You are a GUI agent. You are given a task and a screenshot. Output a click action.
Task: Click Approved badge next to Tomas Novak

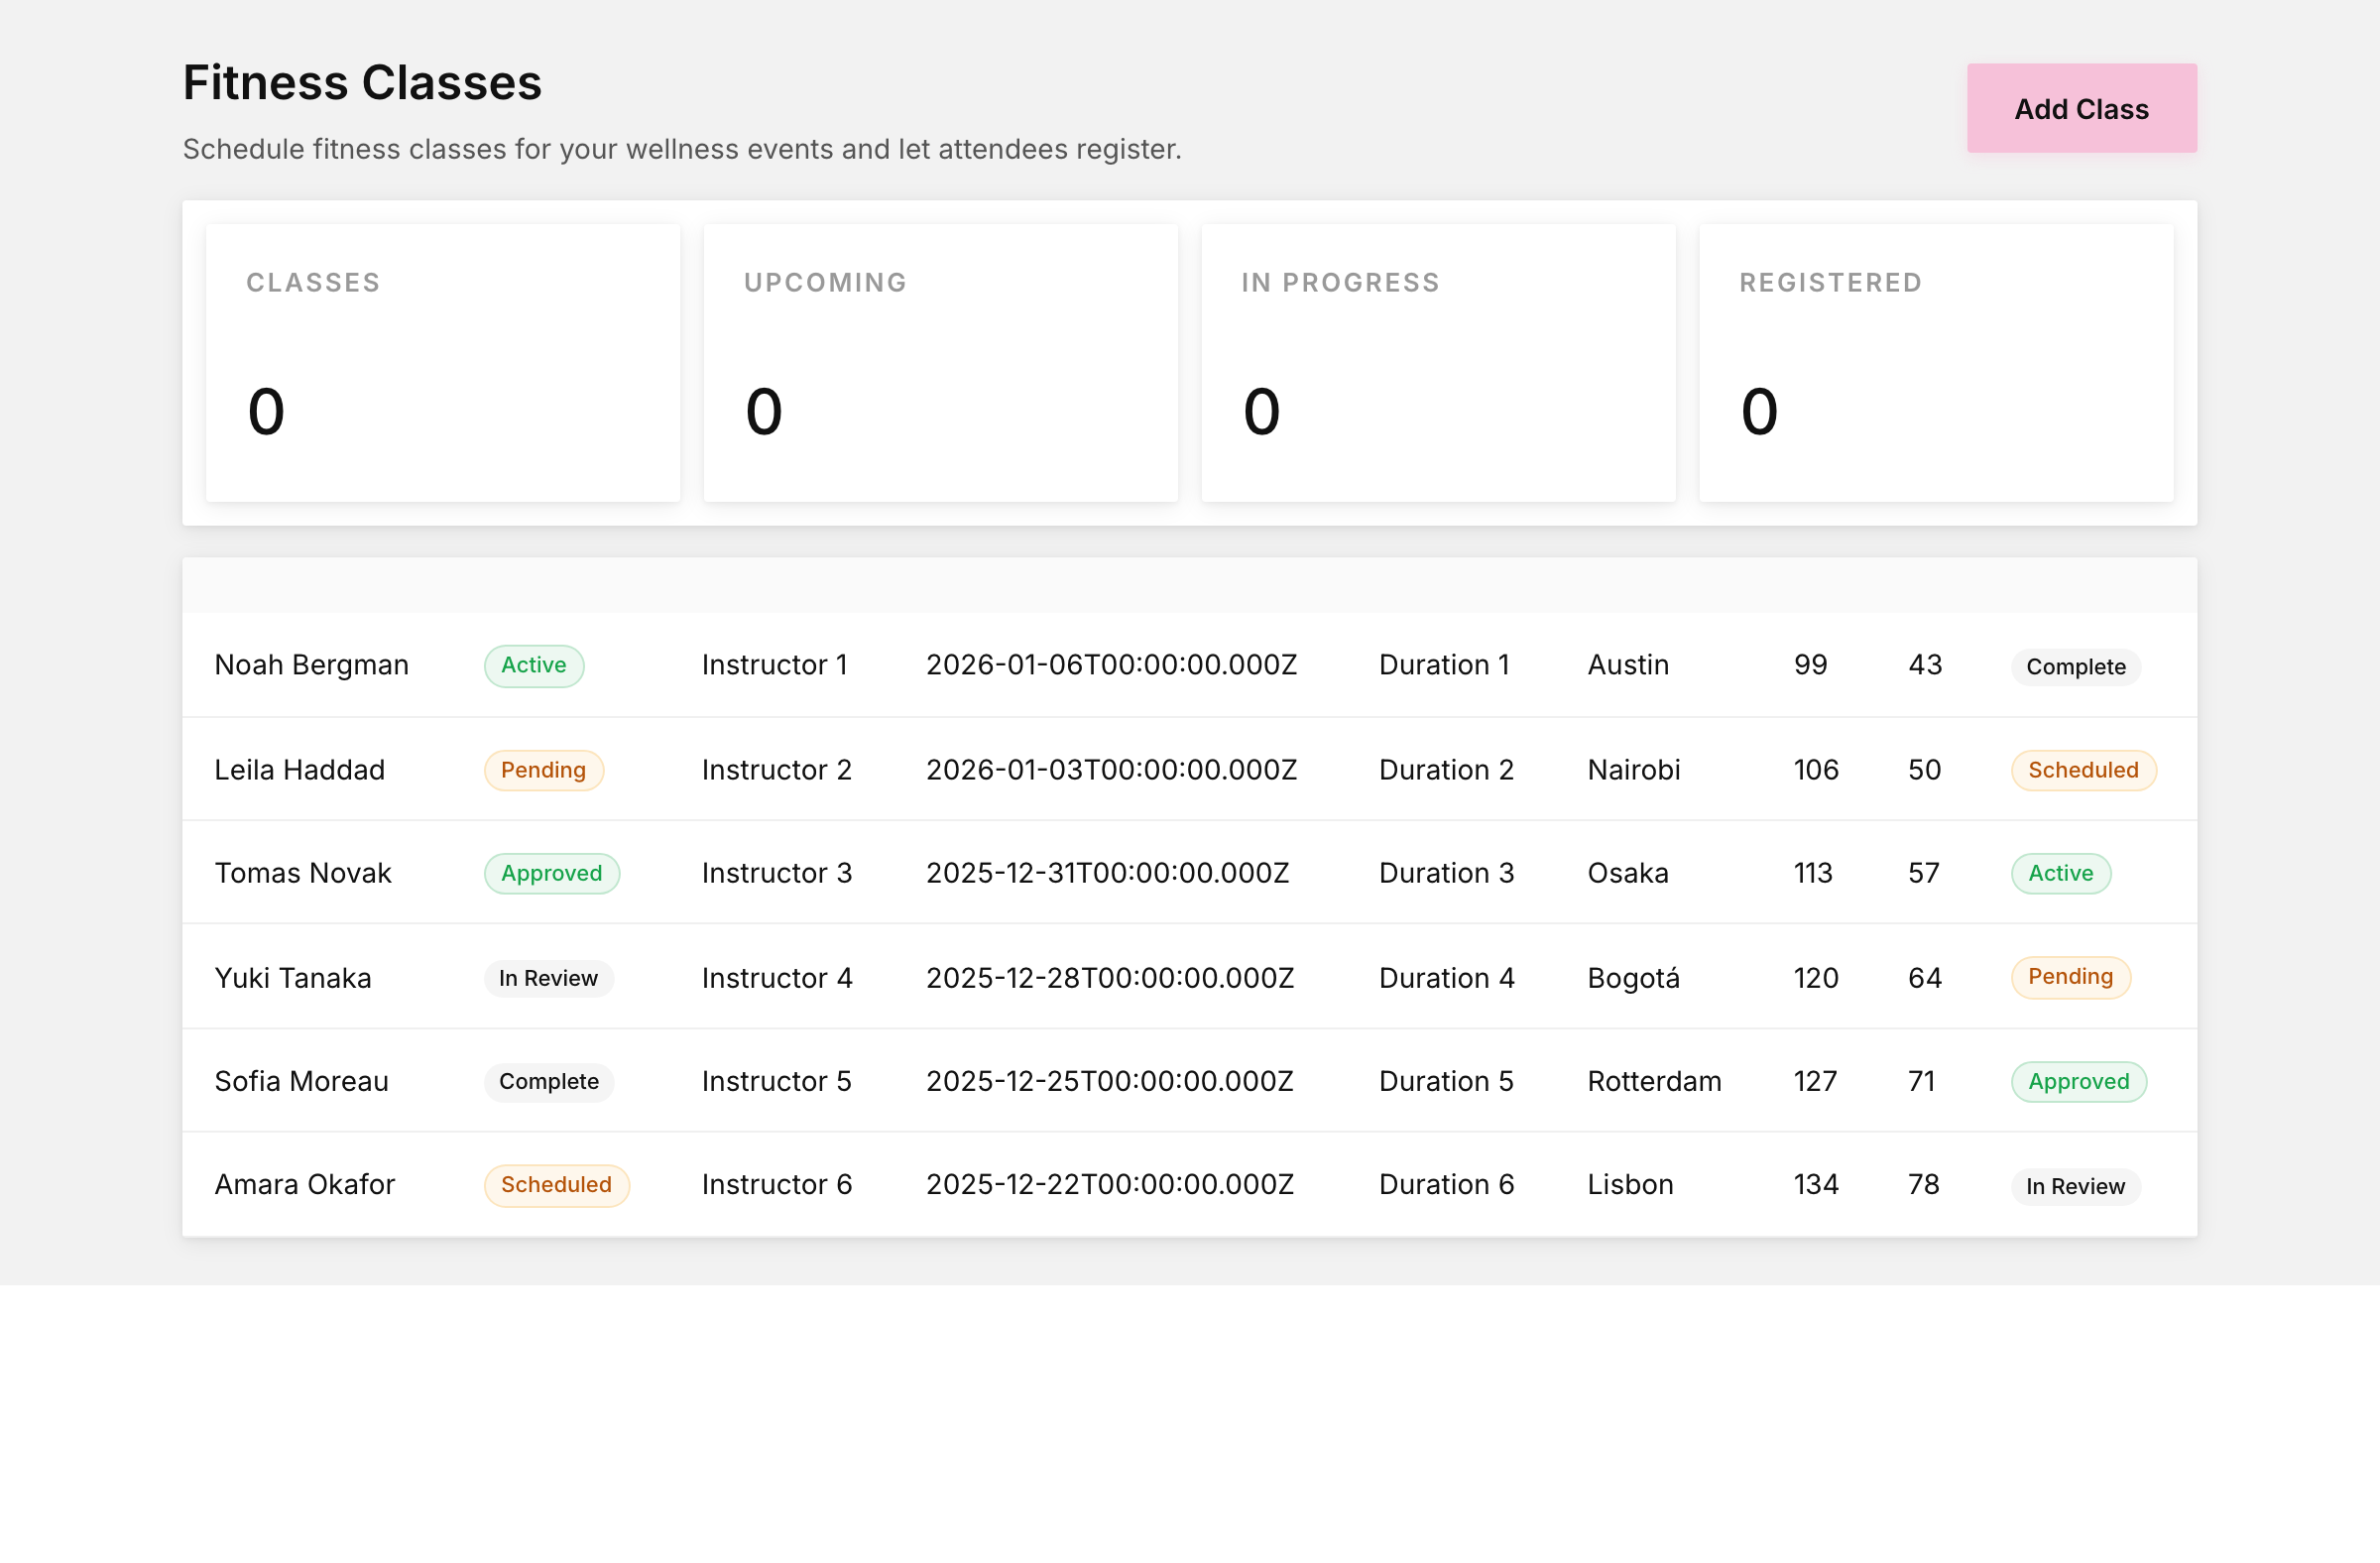tap(552, 873)
